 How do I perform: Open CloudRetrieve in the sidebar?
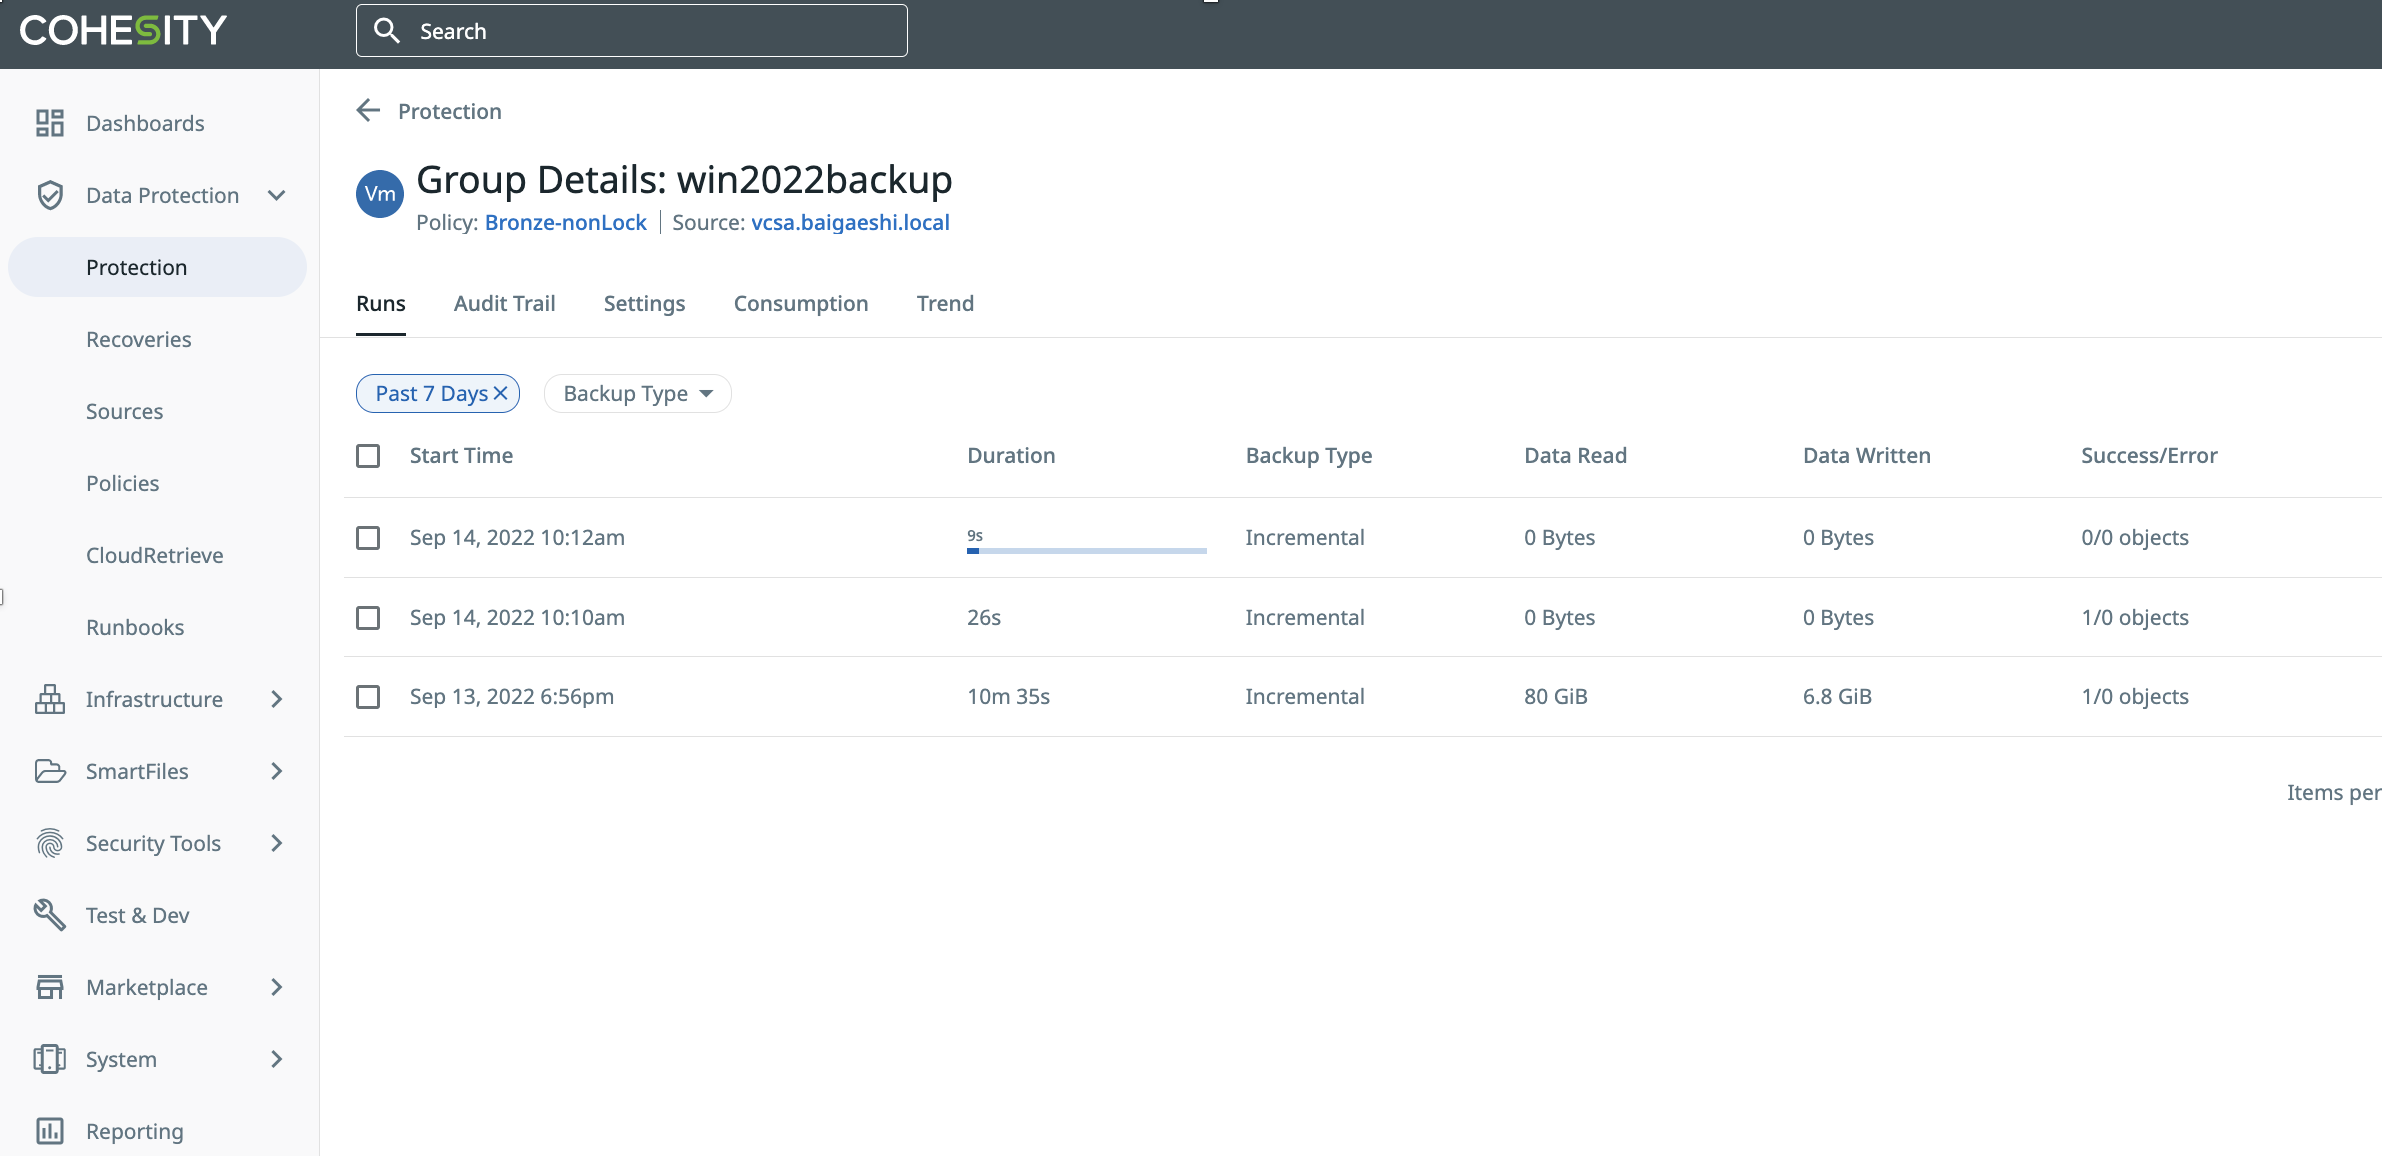pyautogui.click(x=155, y=555)
